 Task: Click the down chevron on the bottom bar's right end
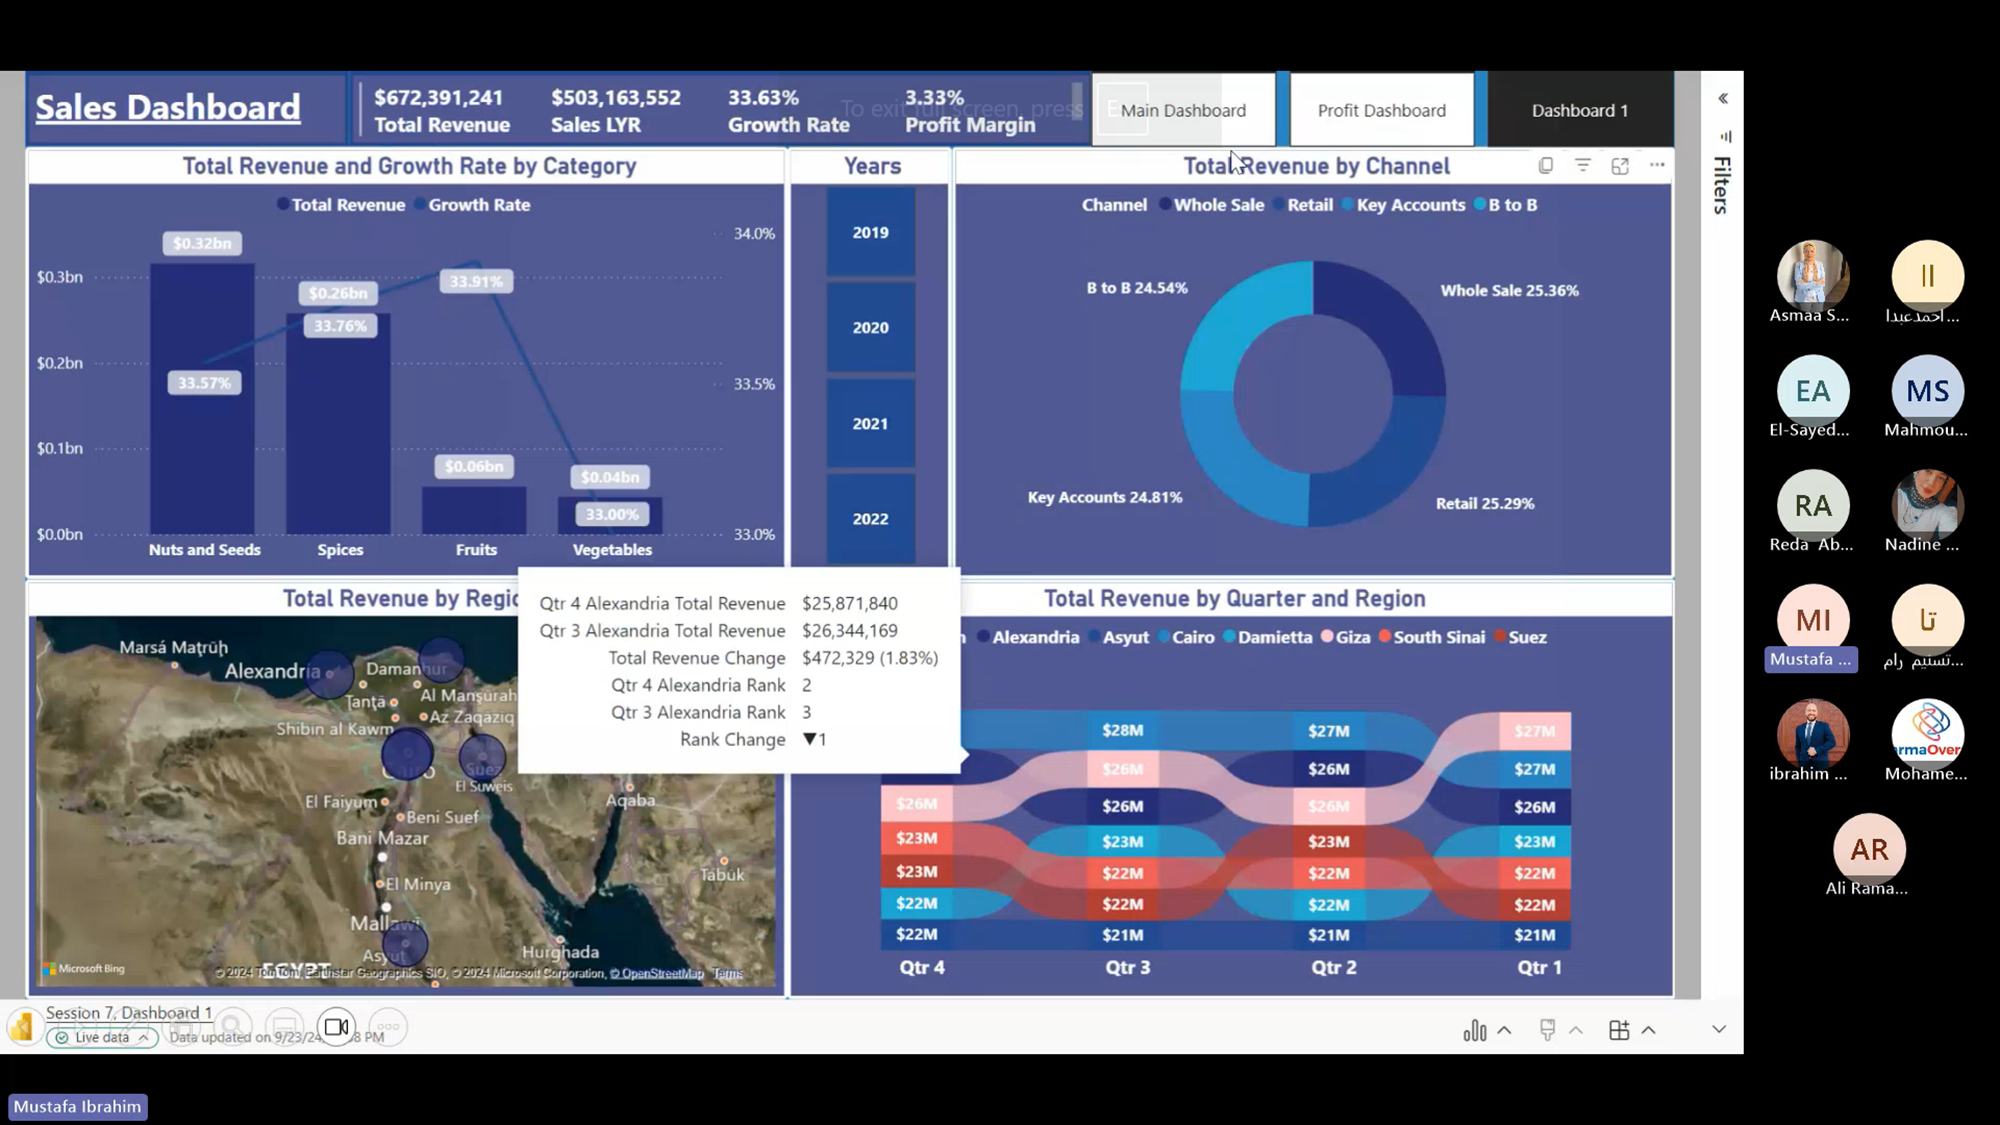coord(1719,1029)
